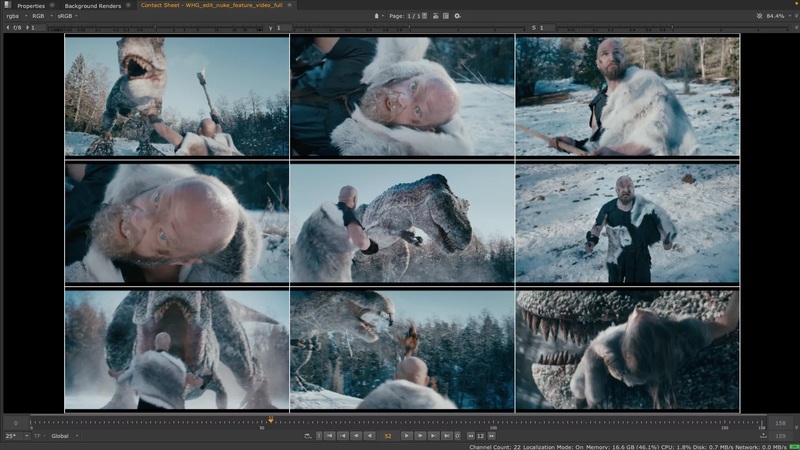
Task: Click the viewer settings gear icon
Action: (x=458, y=16)
